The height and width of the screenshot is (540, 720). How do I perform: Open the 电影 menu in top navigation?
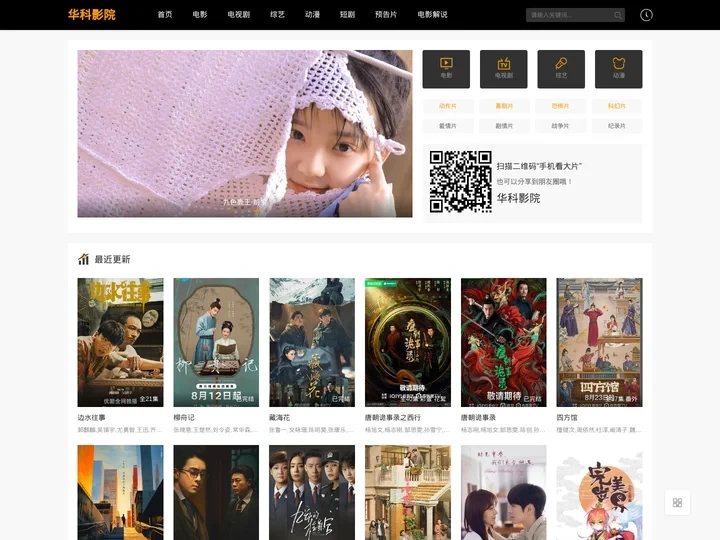tap(200, 15)
